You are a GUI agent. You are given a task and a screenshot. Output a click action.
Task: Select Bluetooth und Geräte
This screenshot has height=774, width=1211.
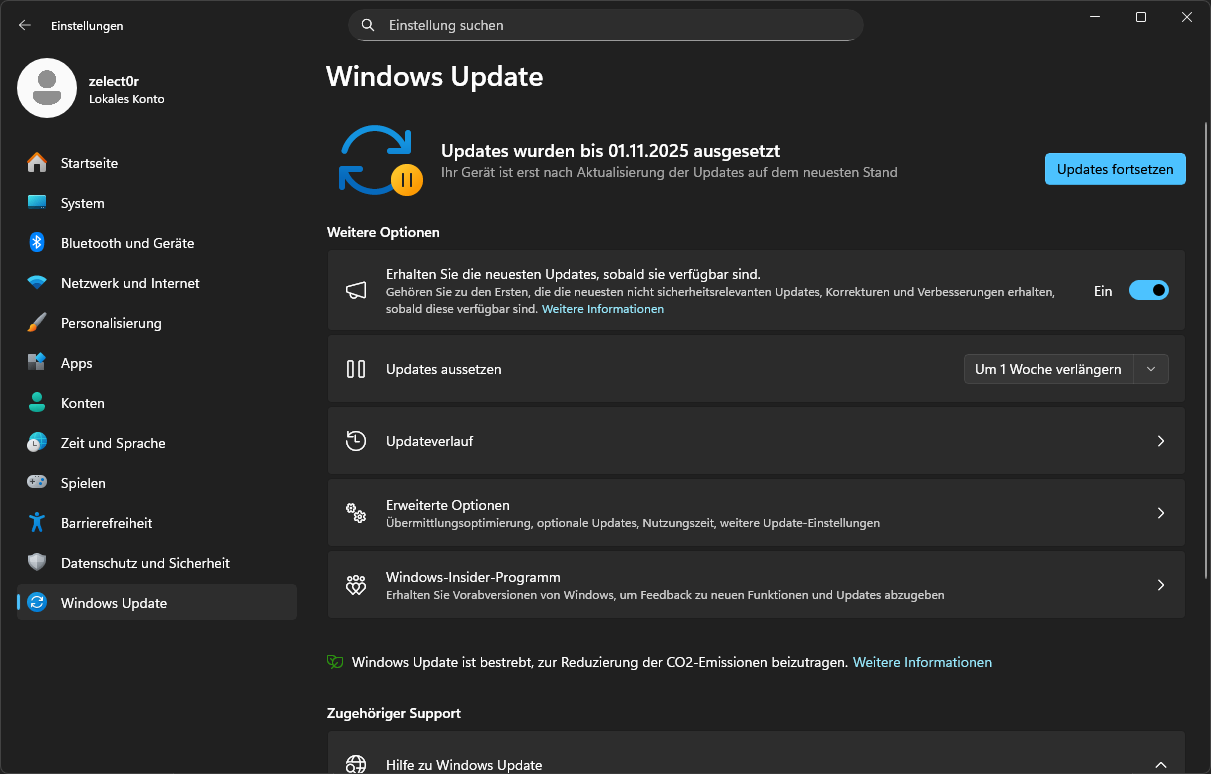point(157,243)
